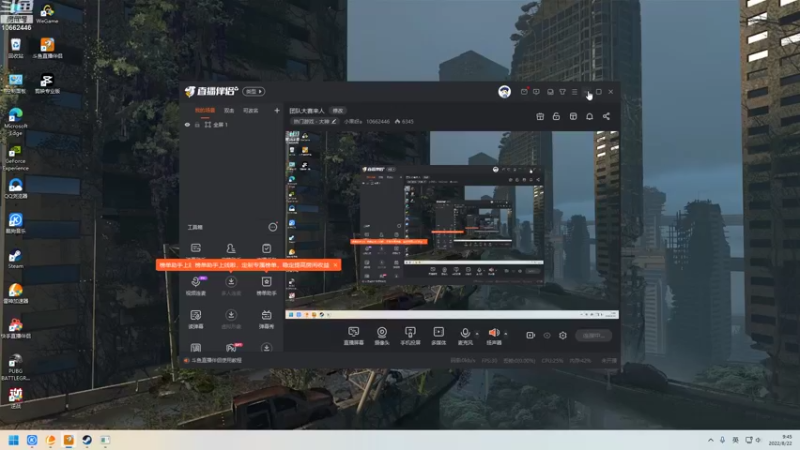Open 斗鱼直播伴侣使用教程 tutorial link

pos(216,360)
